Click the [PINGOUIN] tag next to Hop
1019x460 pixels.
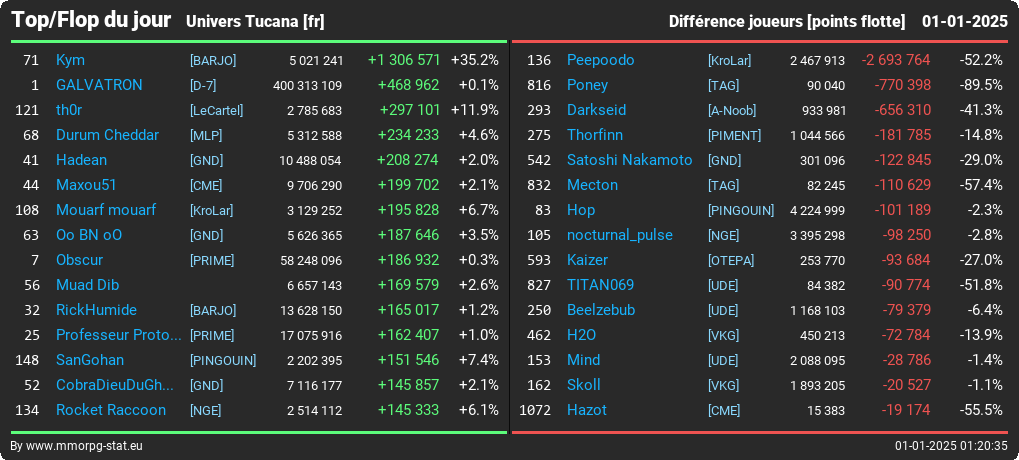[741, 211]
